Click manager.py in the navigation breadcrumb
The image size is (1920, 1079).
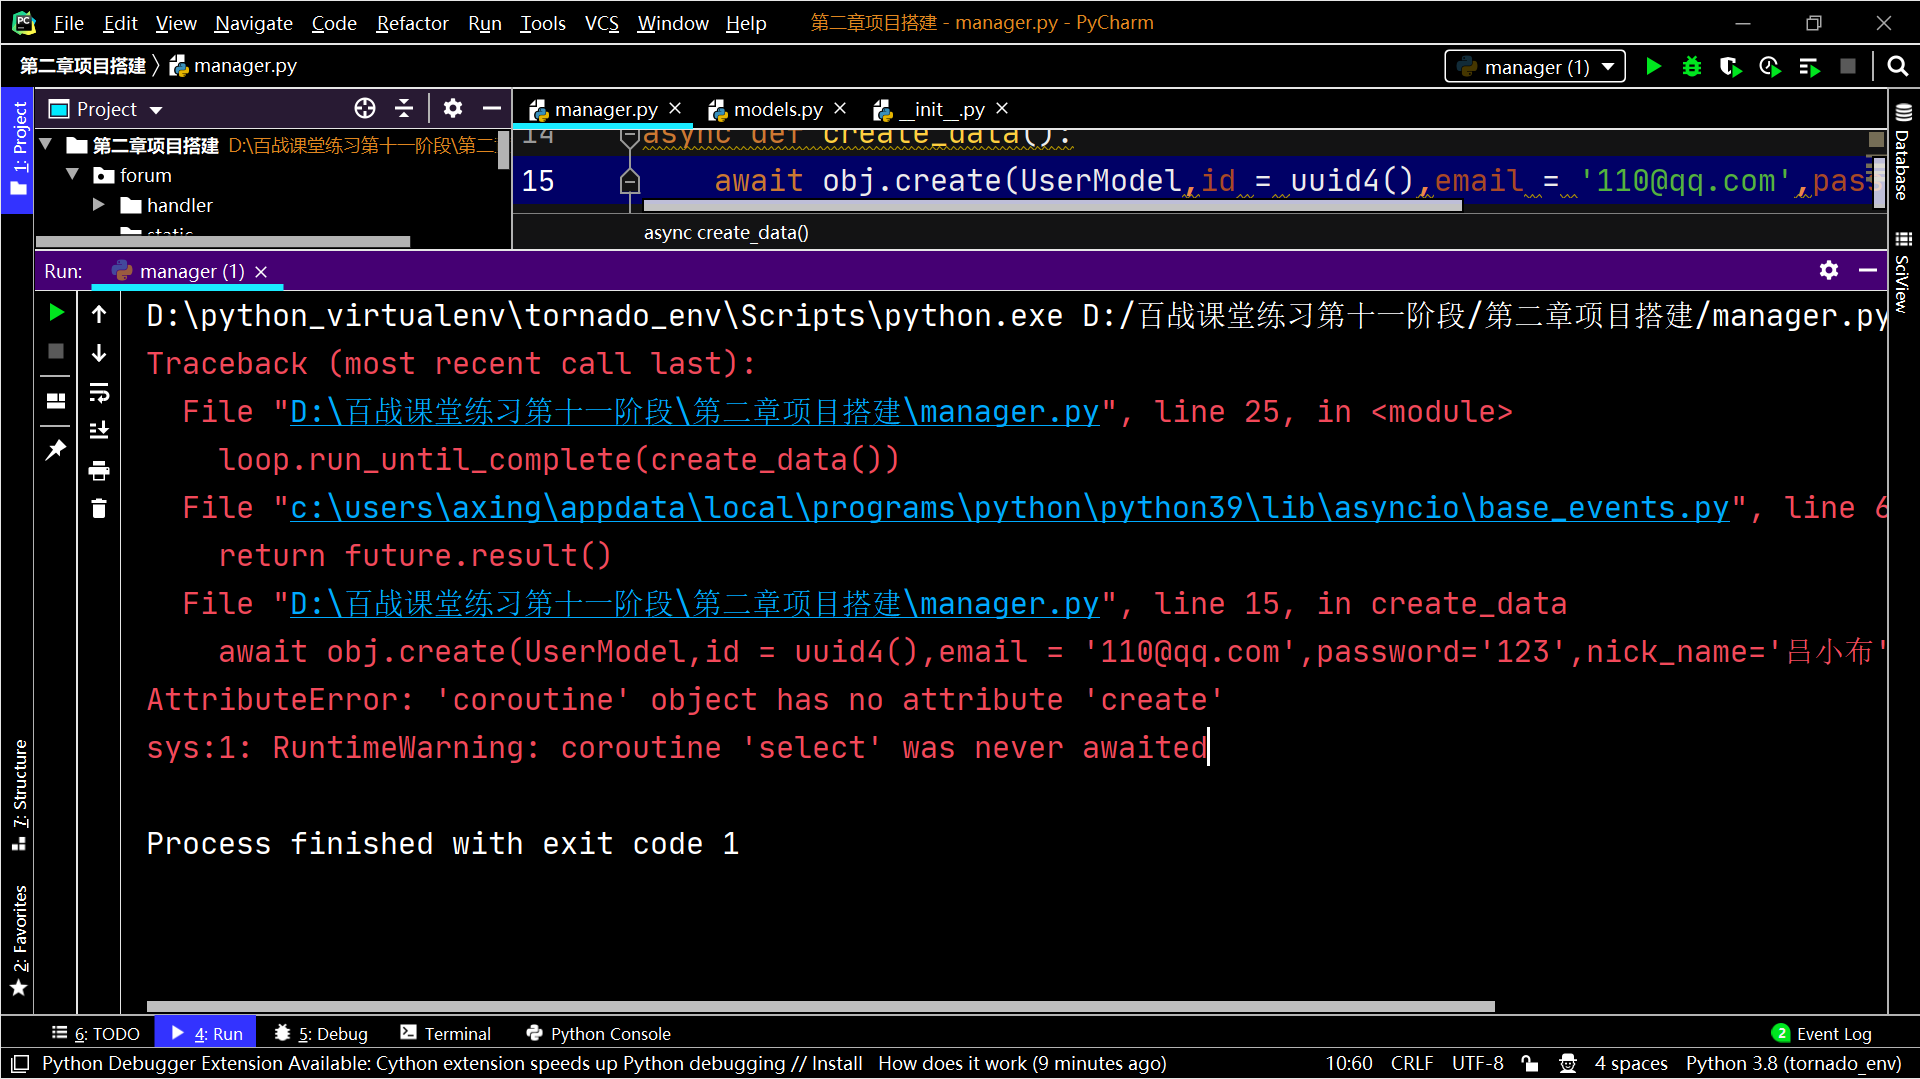click(234, 66)
